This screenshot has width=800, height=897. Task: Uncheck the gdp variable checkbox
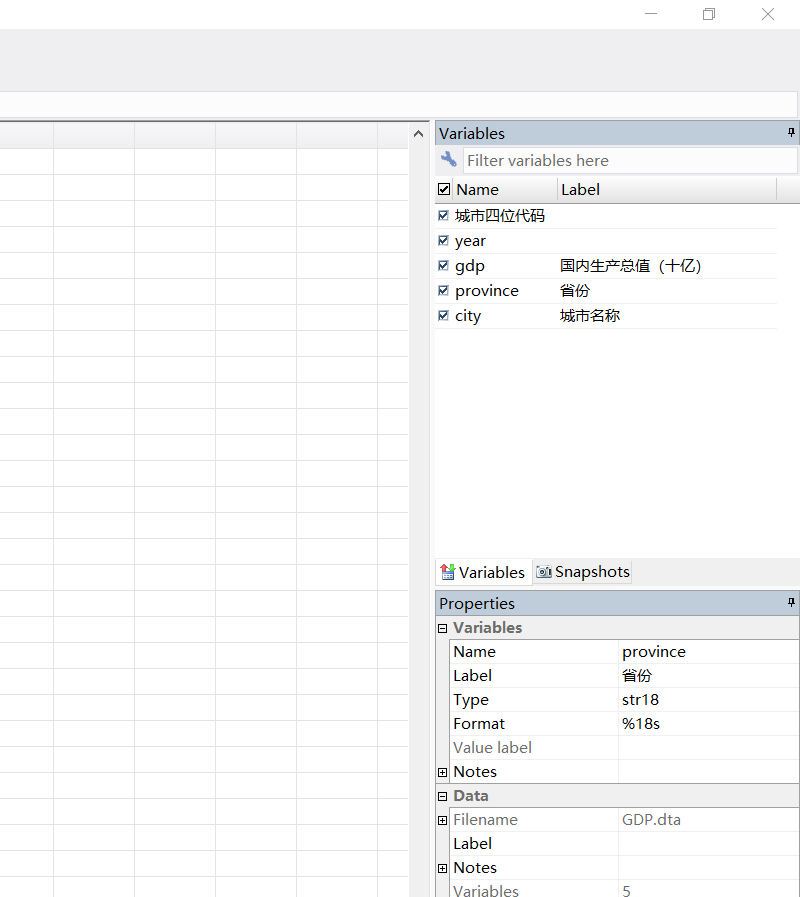click(443, 266)
